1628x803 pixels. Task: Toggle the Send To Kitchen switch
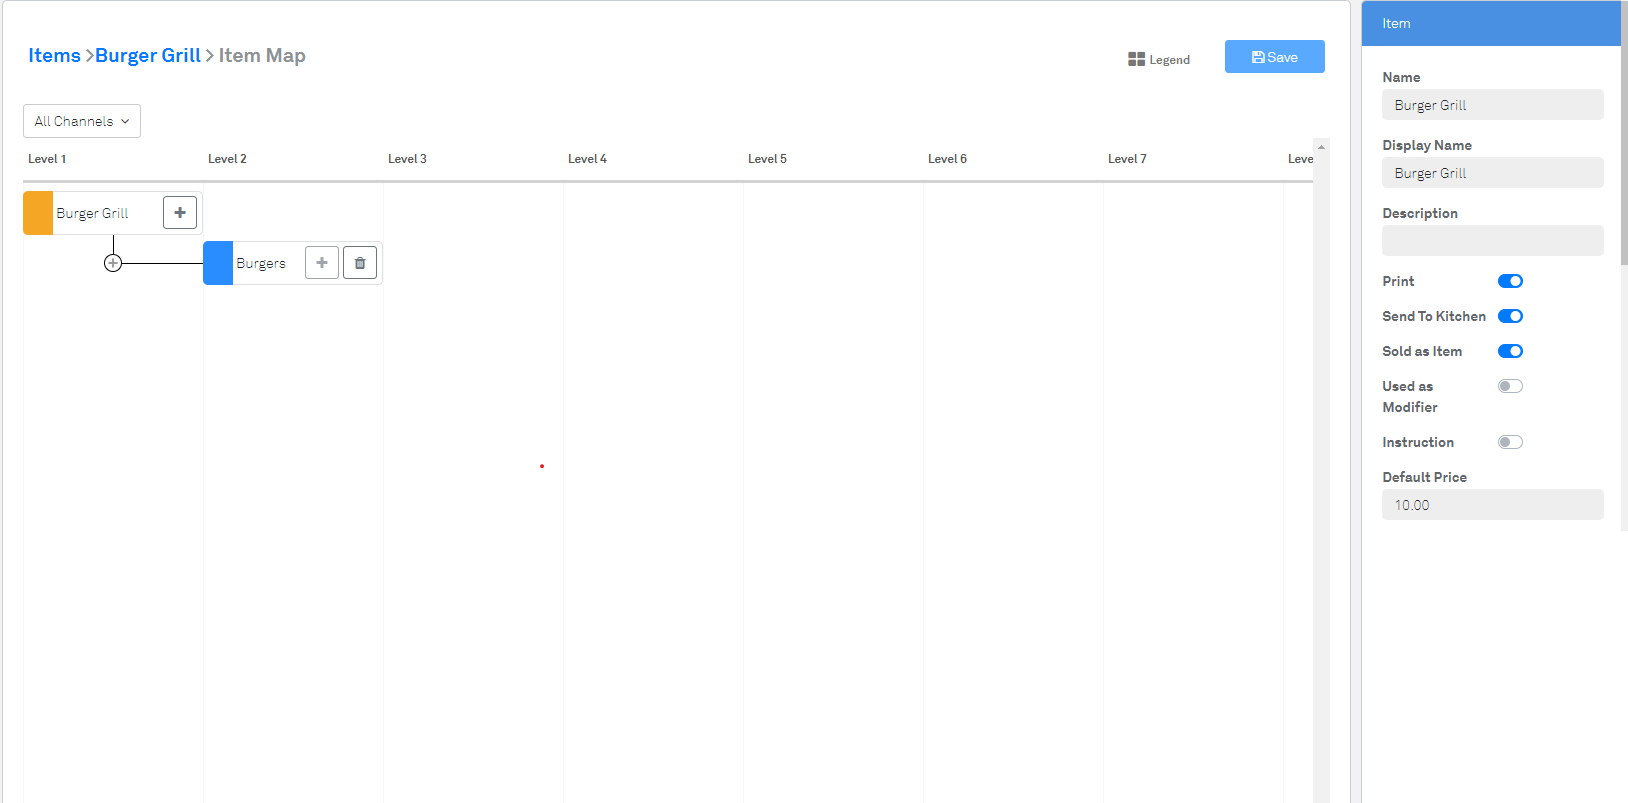(1510, 316)
